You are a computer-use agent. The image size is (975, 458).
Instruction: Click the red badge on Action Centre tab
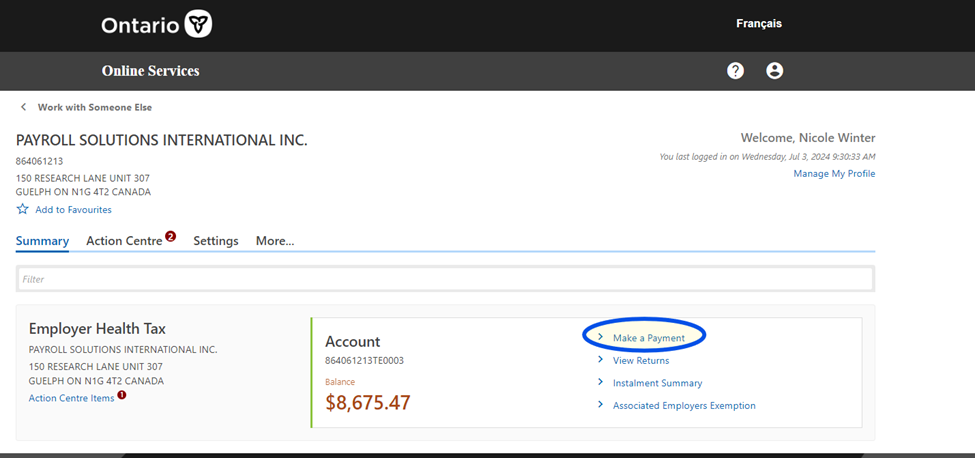click(170, 237)
